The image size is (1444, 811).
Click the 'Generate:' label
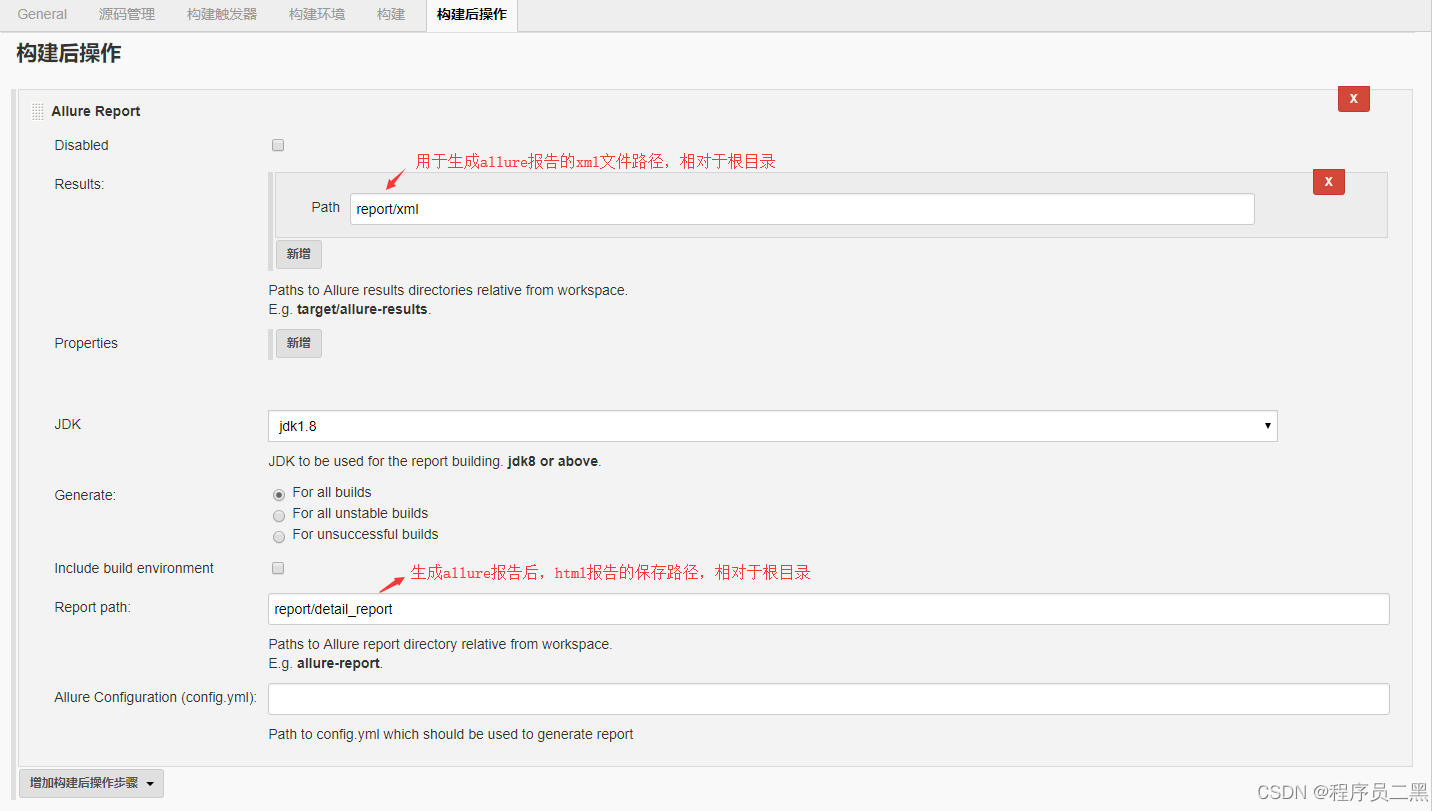tap(85, 495)
